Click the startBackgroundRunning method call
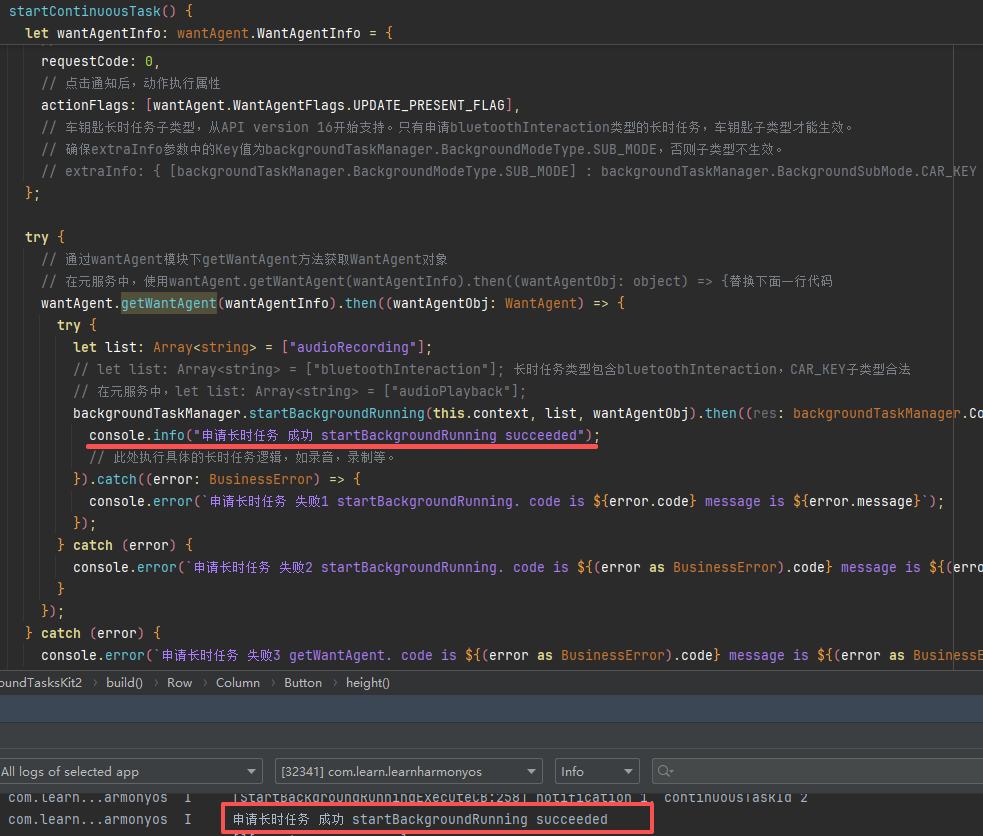983x836 pixels. coord(337,414)
